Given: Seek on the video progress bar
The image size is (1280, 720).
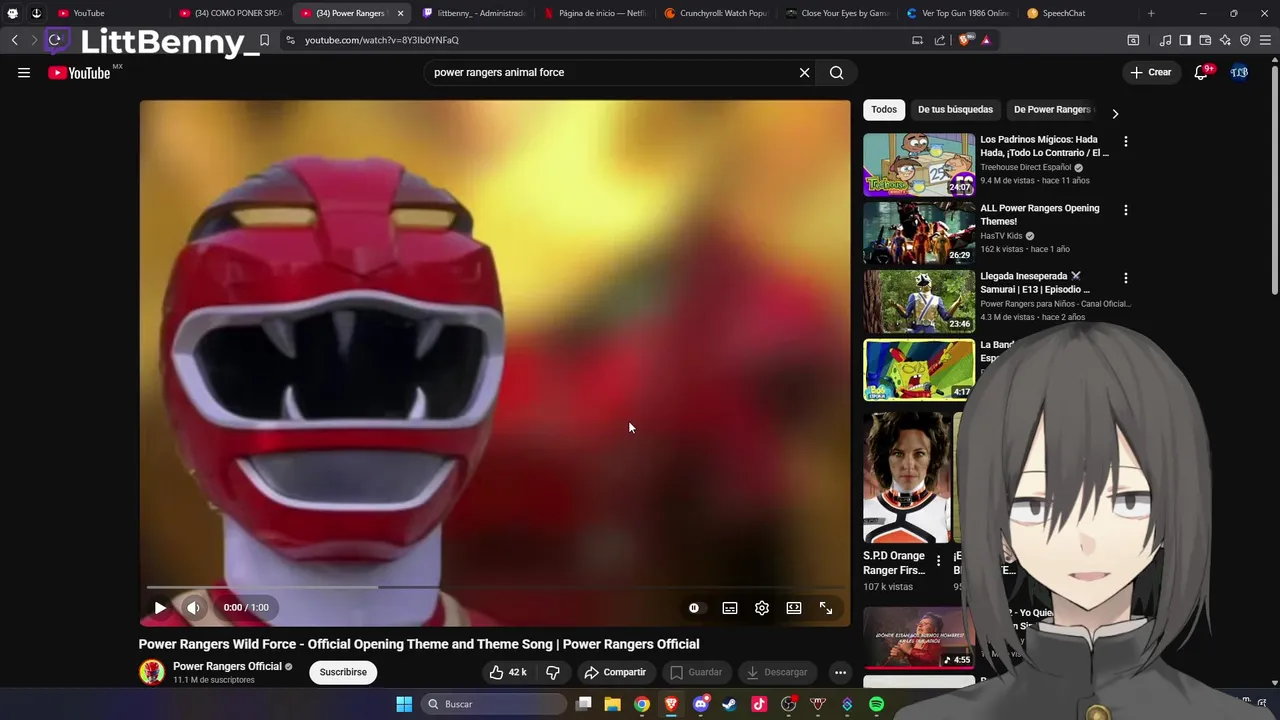Looking at the screenshot, I should [x=495, y=587].
